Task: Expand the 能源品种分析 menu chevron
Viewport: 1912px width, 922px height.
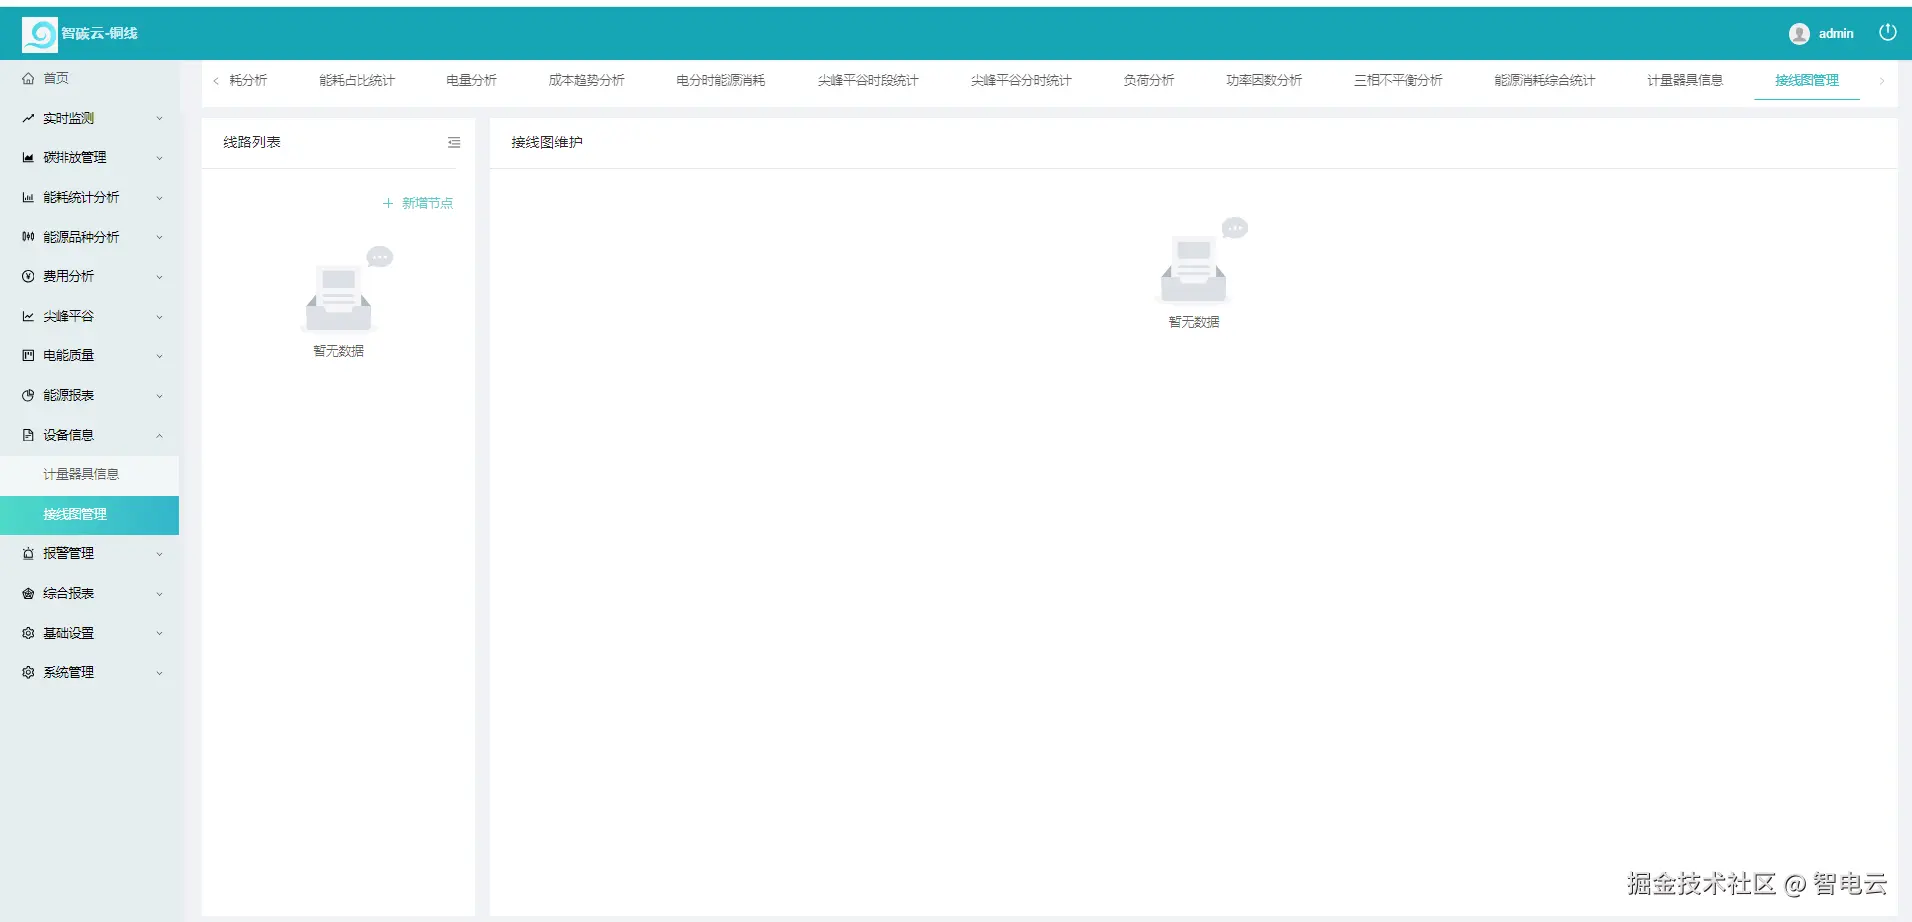Action: point(159,237)
